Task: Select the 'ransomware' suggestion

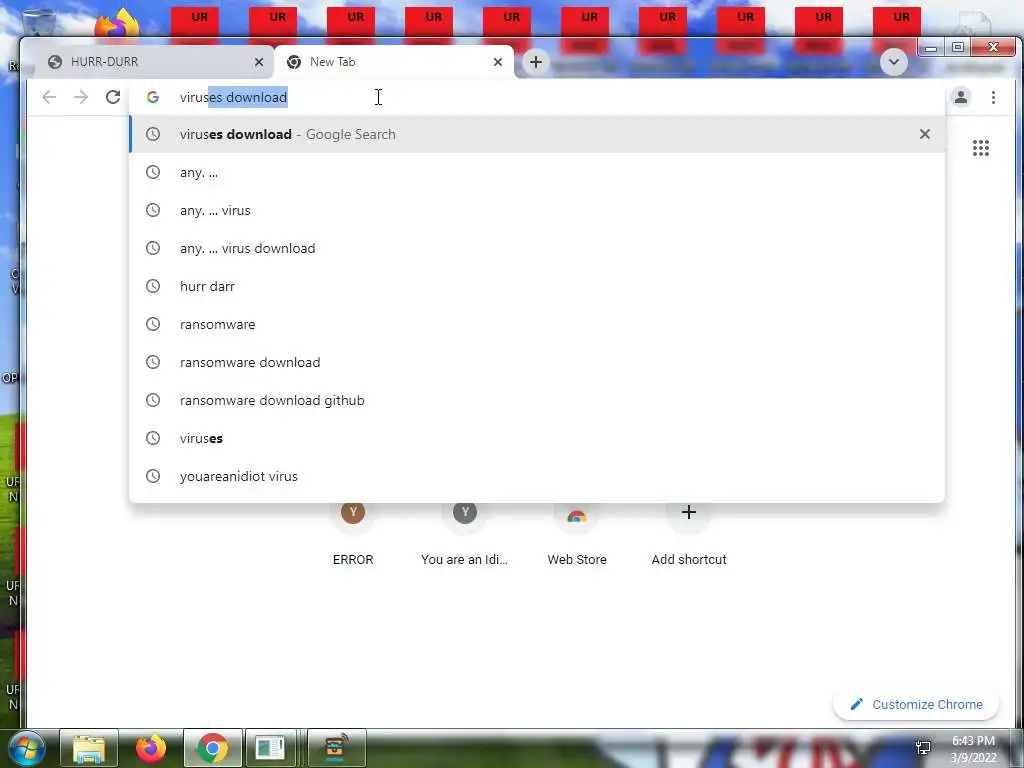Action: [x=537, y=324]
